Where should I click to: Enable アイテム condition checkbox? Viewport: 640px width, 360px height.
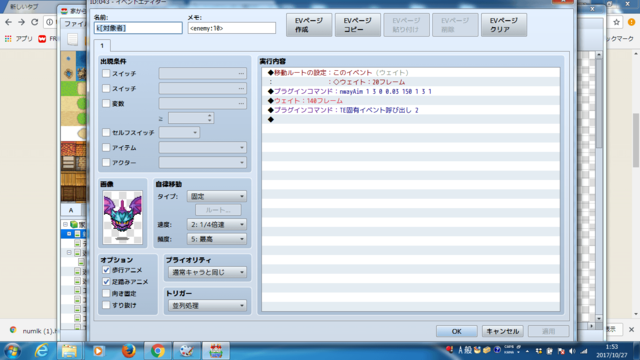(106, 147)
